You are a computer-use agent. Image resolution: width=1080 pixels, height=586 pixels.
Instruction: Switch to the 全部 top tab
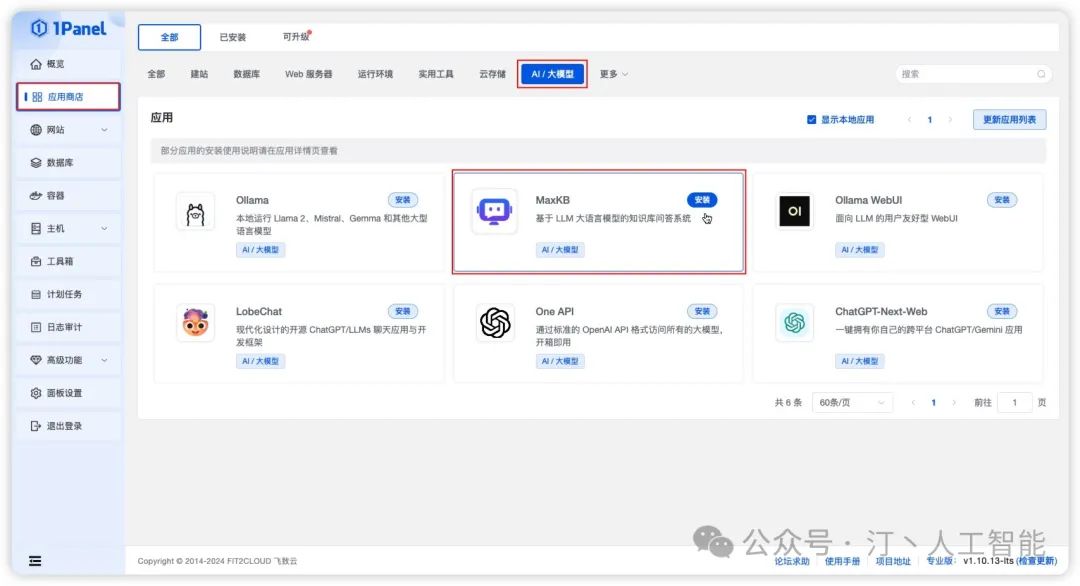click(x=169, y=37)
